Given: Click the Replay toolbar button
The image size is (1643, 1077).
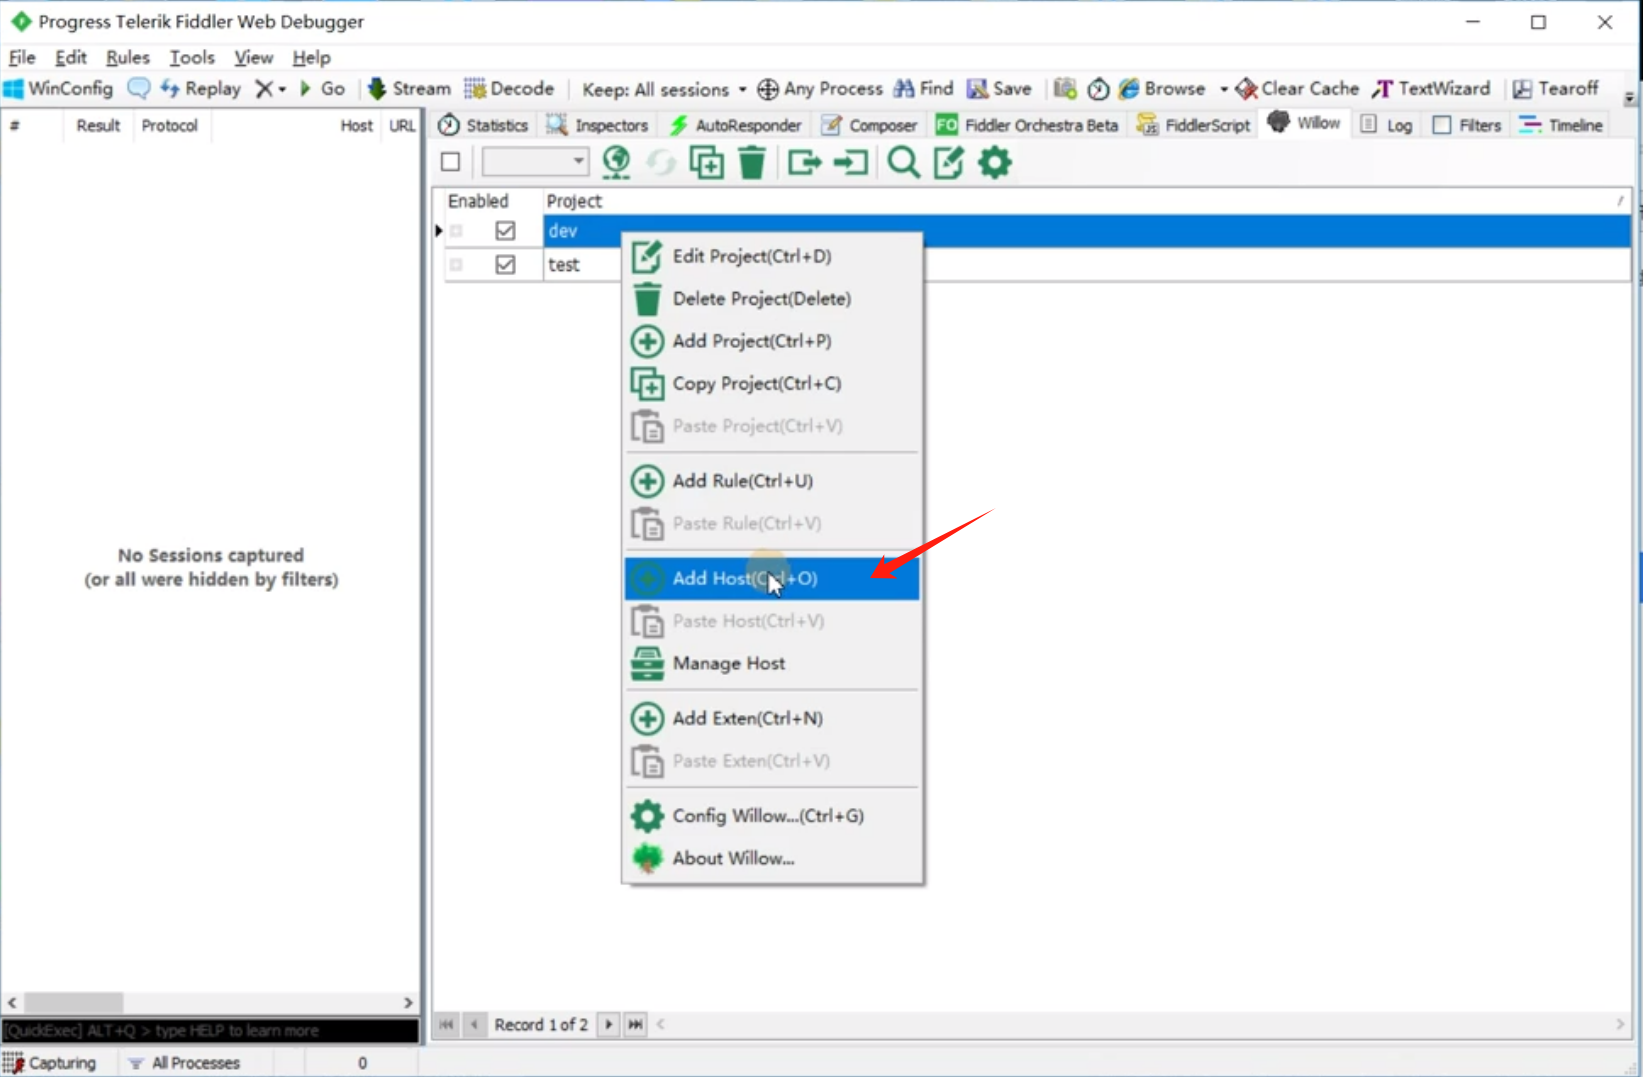Looking at the screenshot, I should click(x=201, y=89).
